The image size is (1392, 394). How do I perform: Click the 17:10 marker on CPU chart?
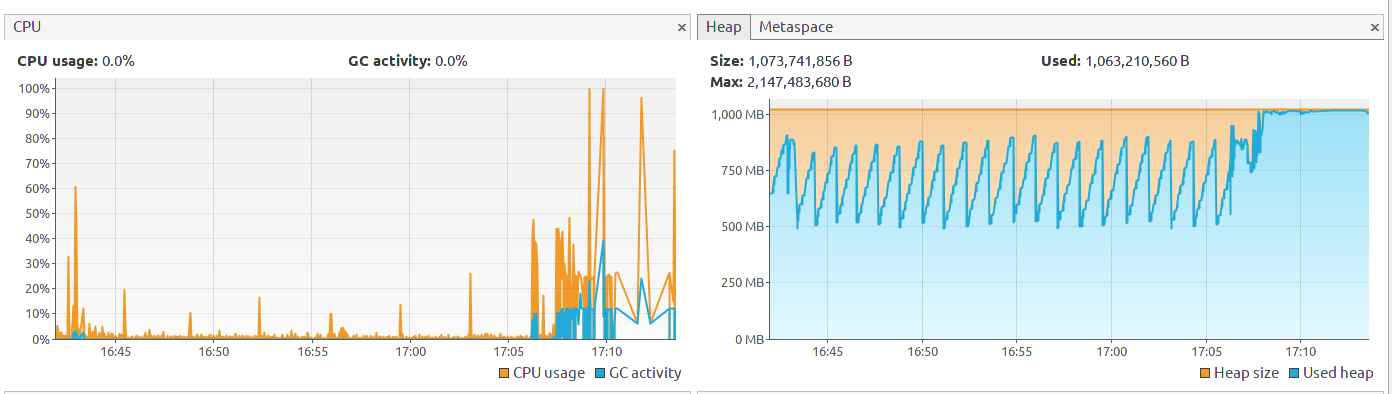click(606, 352)
